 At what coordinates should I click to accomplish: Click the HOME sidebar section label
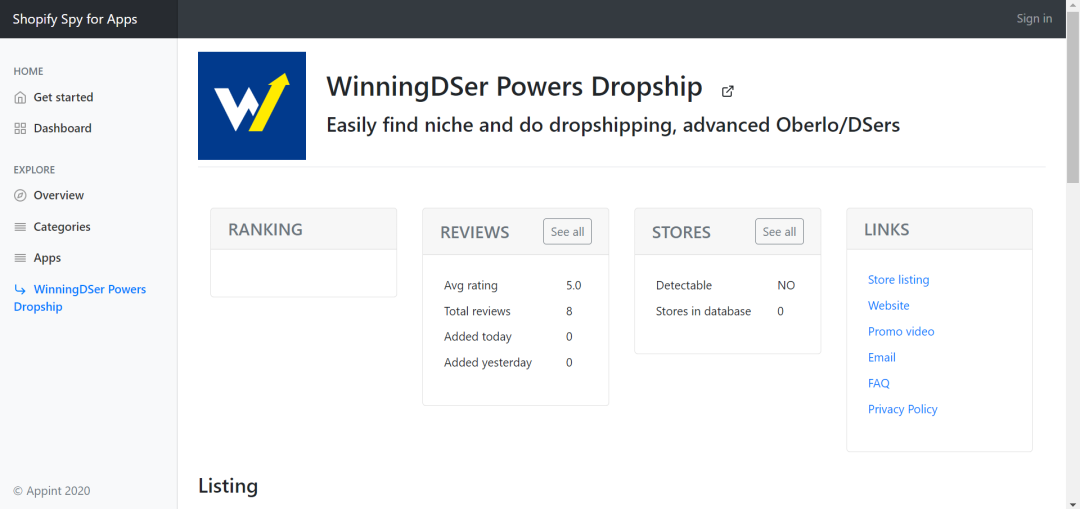28,71
